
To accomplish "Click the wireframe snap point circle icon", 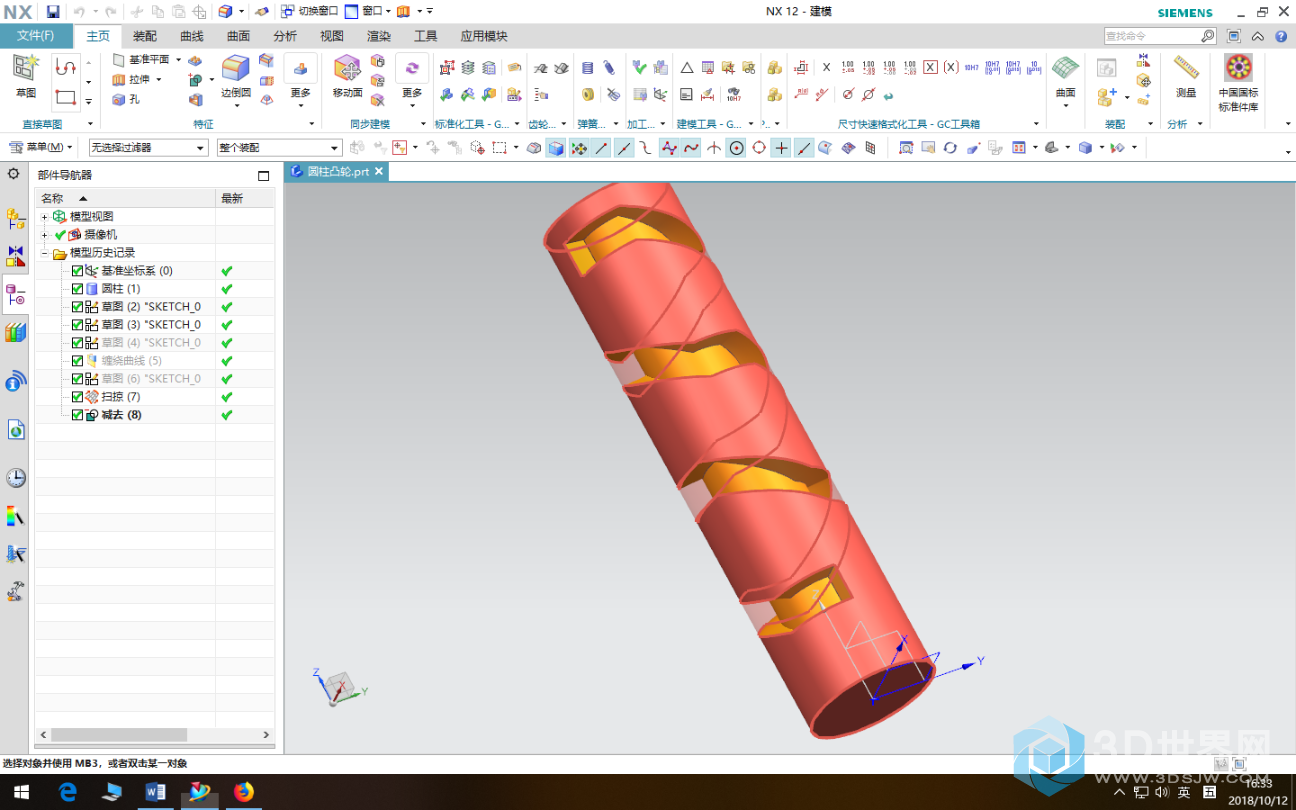I will [736, 148].
